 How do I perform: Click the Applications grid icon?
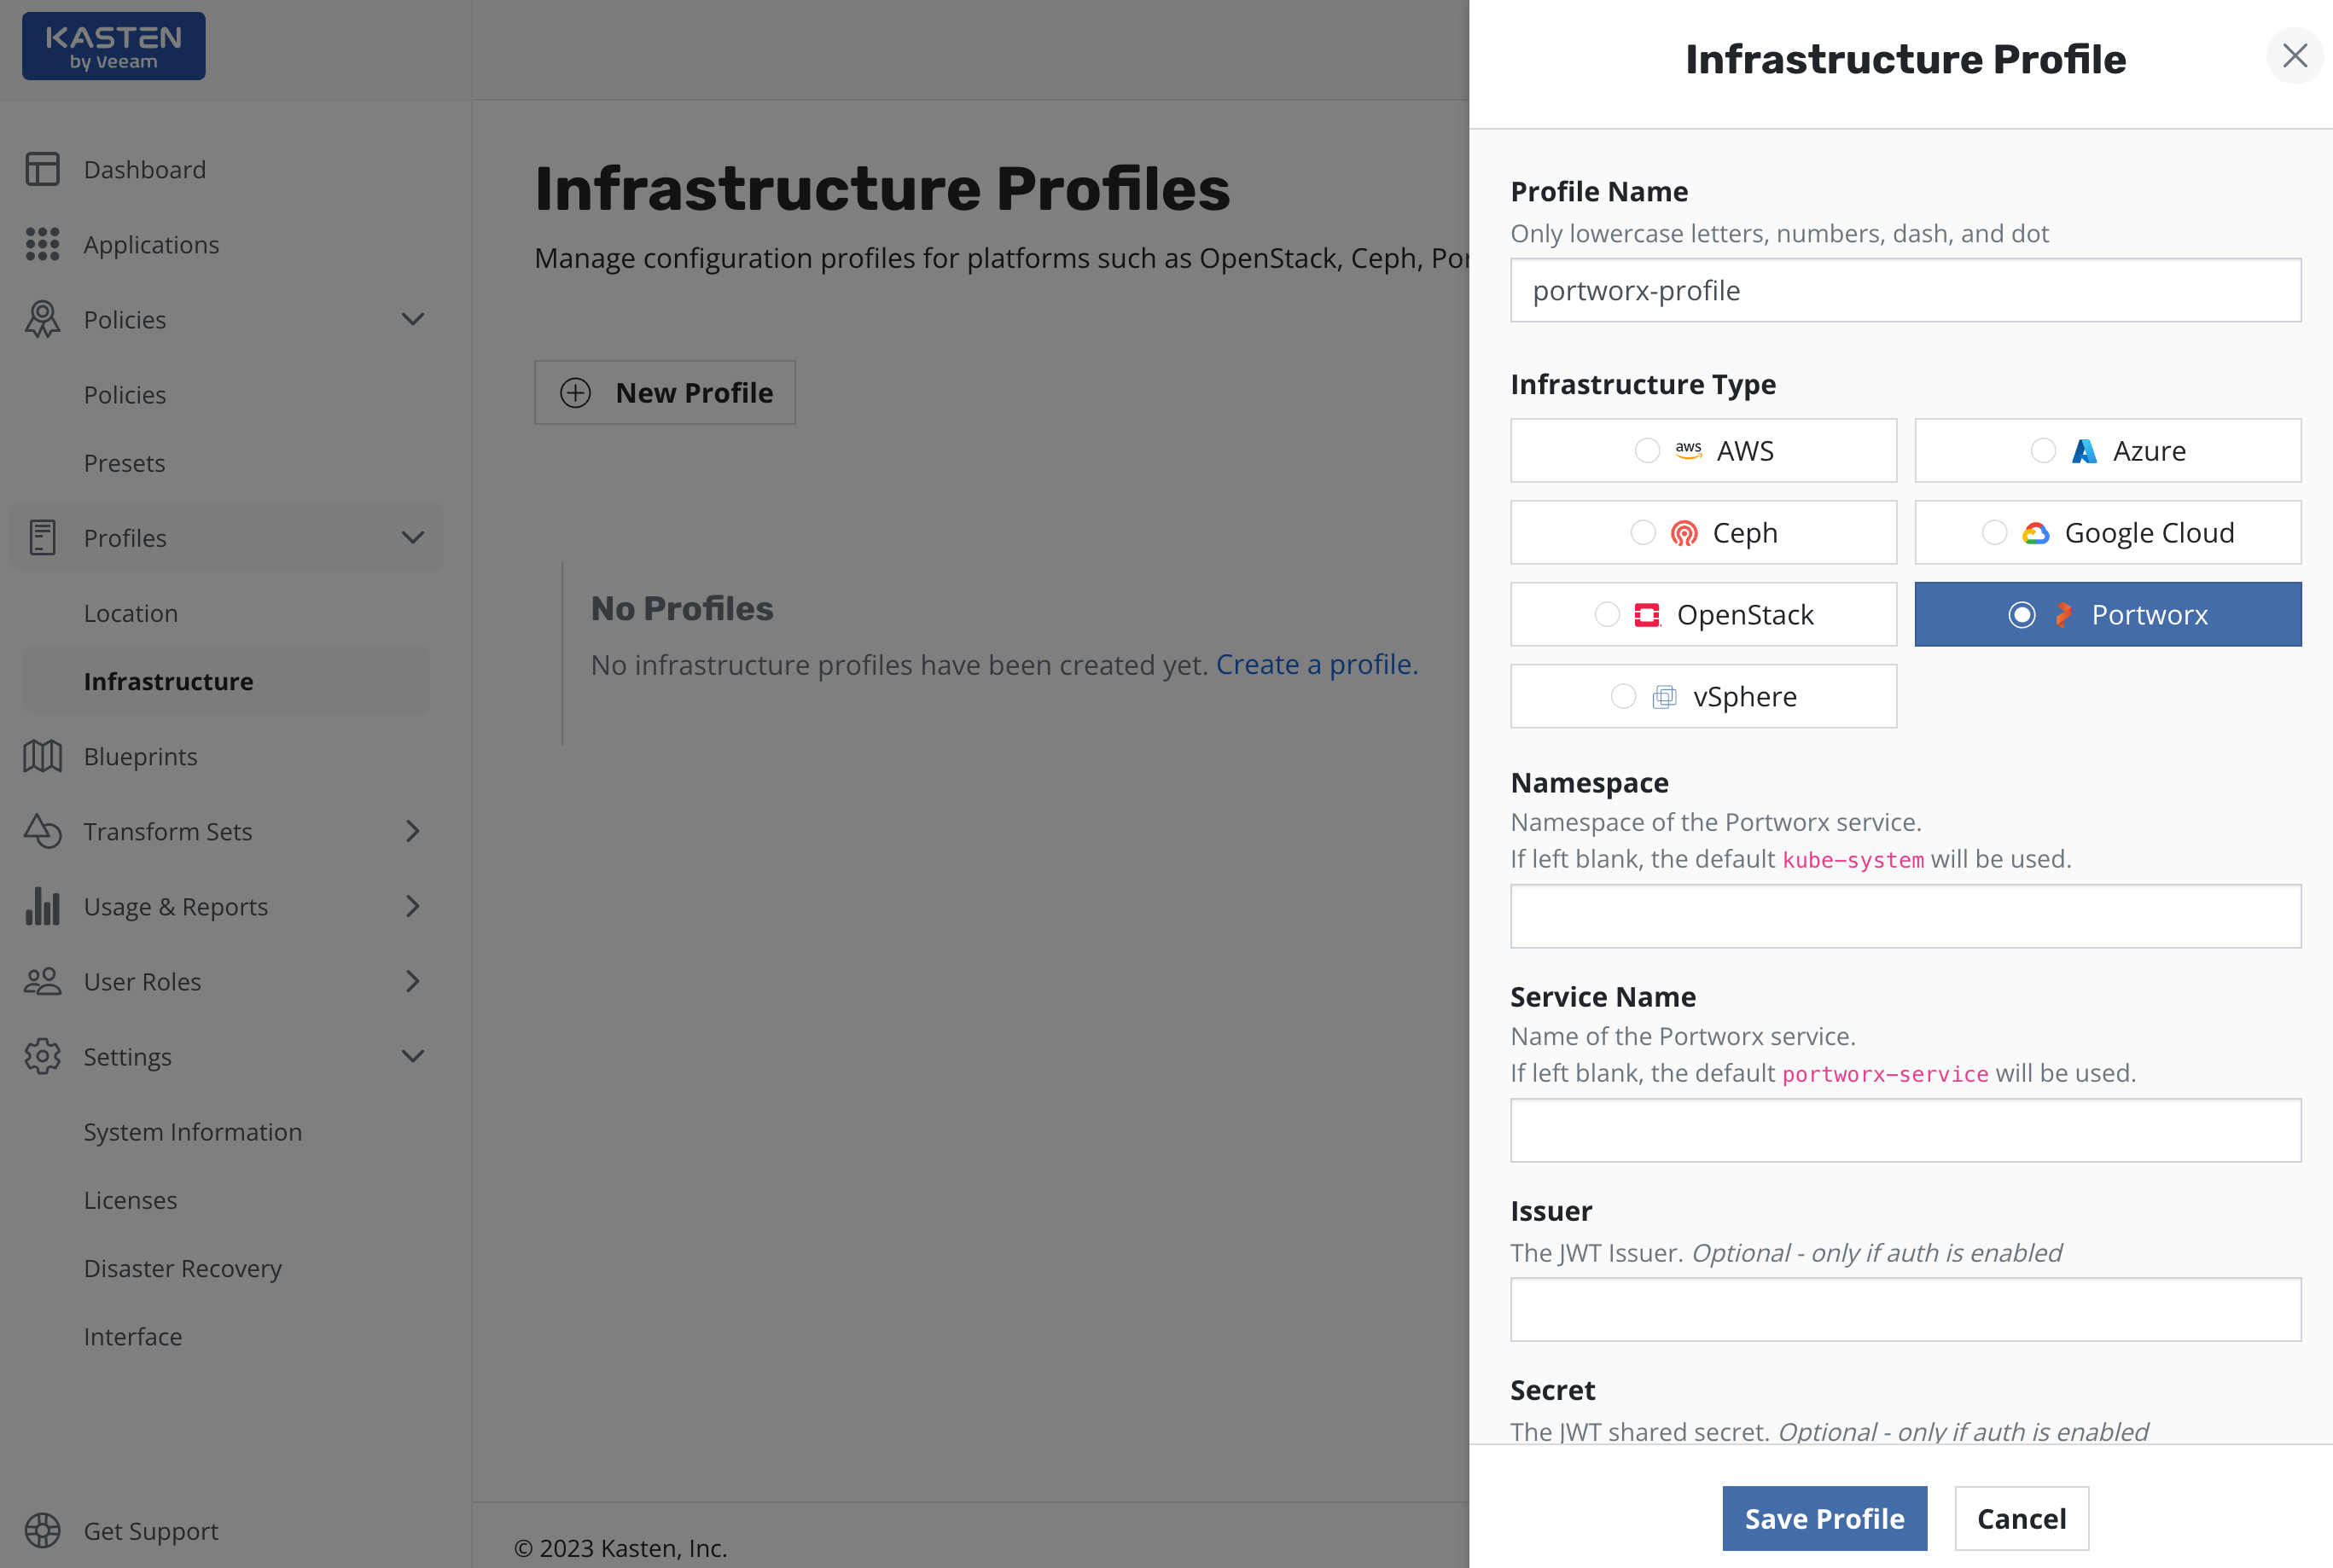tap(42, 244)
